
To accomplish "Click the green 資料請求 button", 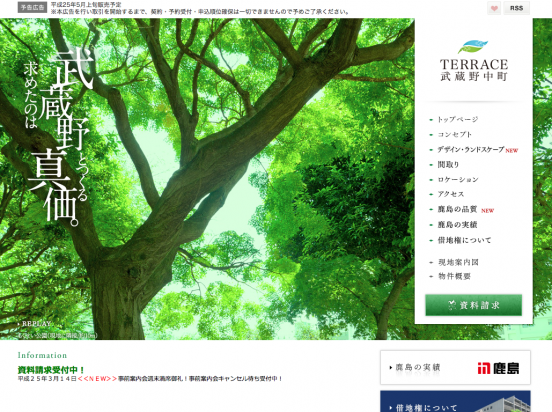I will [x=473, y=305].
